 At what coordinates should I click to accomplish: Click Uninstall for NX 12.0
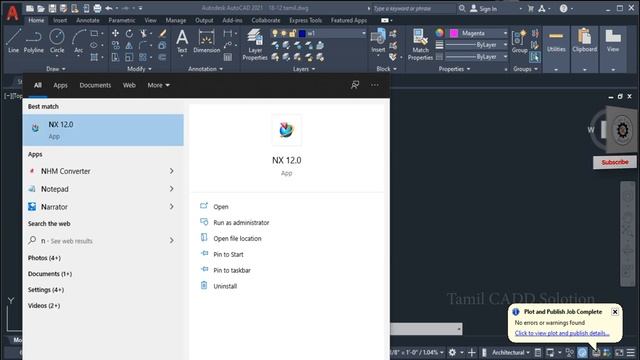coord(225,286)
